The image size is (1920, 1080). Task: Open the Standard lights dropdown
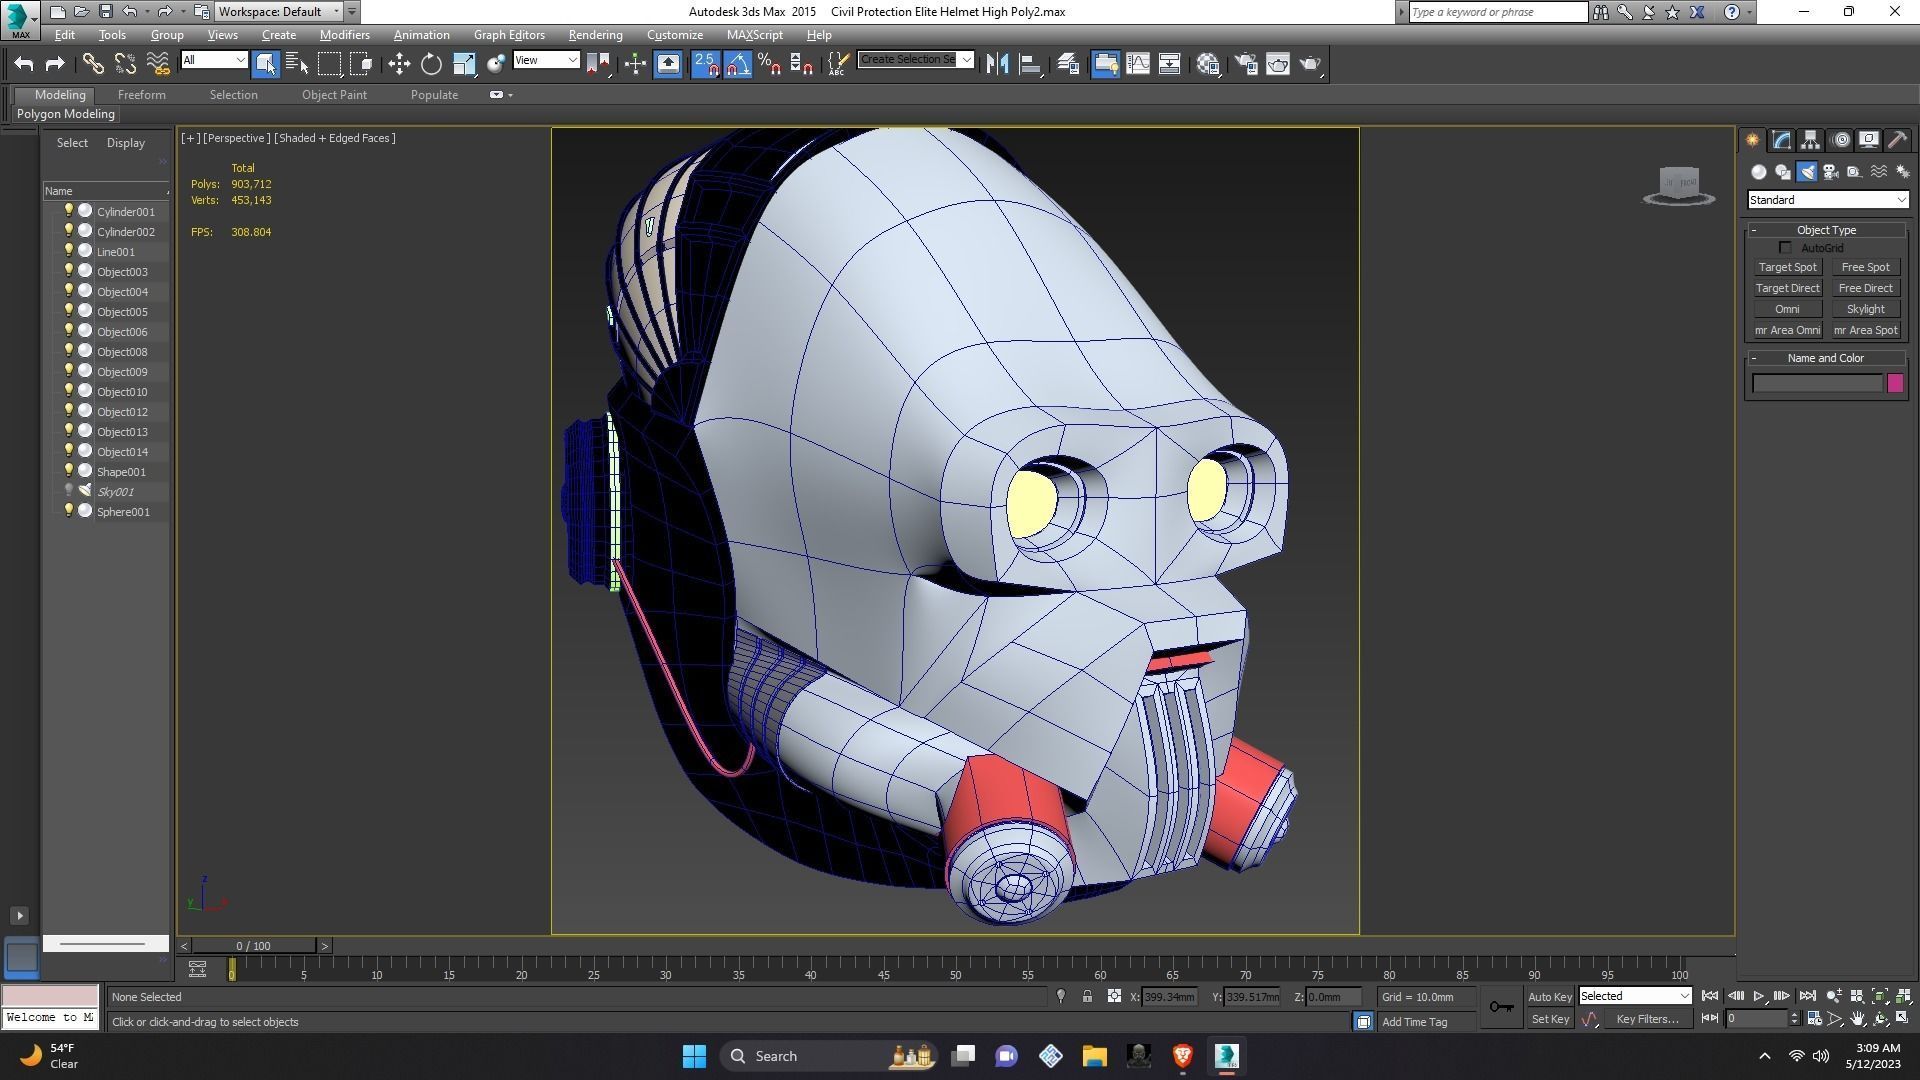1827,199
